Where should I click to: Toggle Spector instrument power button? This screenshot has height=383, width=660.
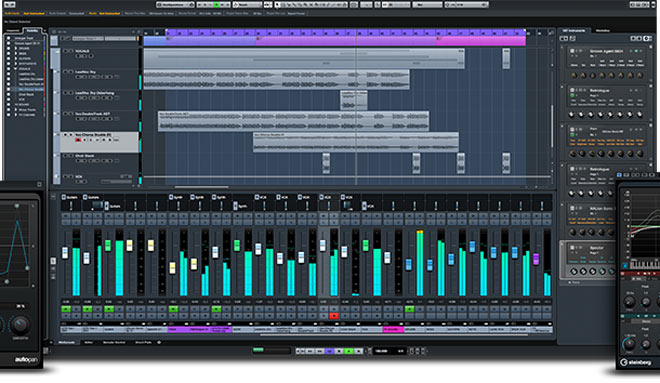tap(572, 247)
